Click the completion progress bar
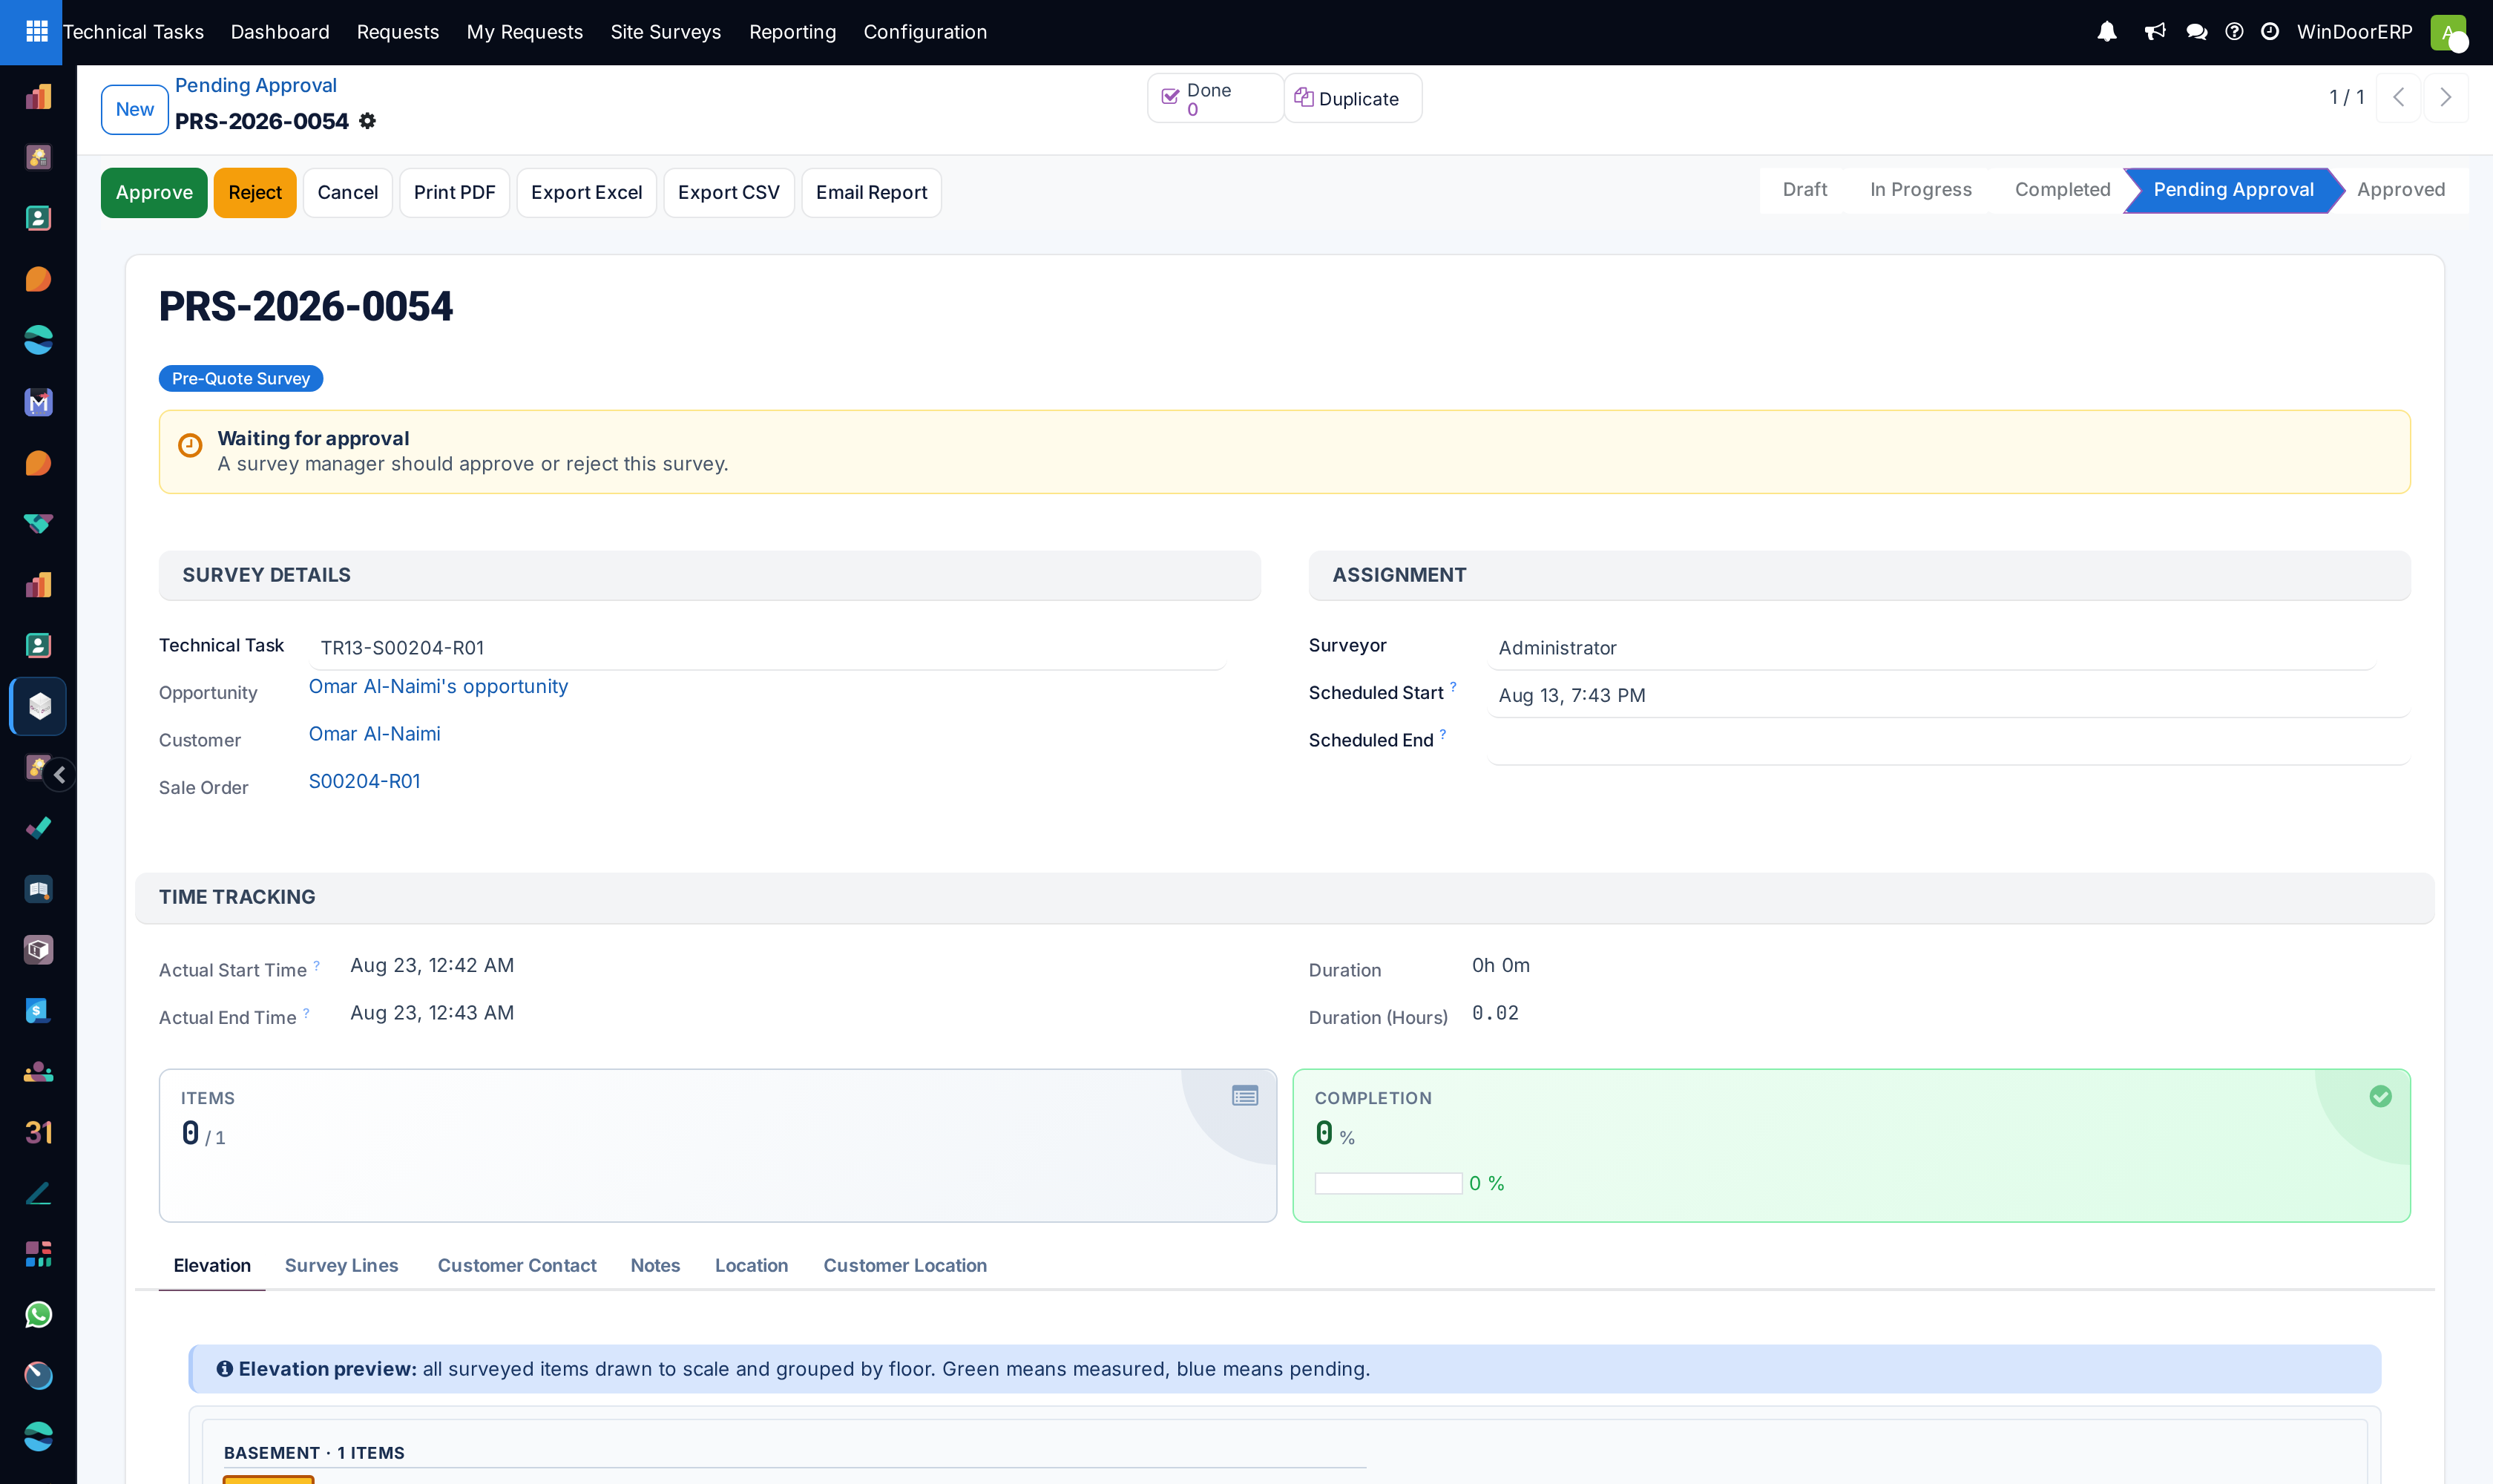 click(x=1388, y=1184)
